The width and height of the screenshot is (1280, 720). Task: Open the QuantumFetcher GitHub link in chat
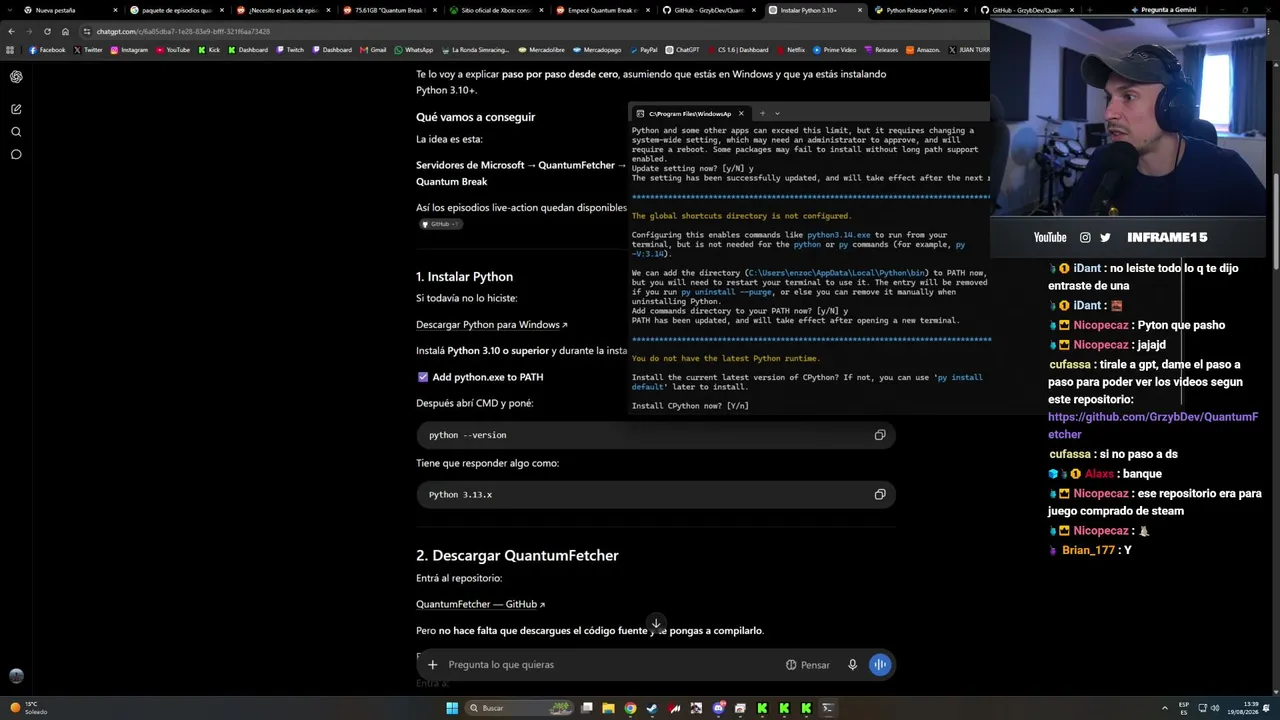(1153, 426)
